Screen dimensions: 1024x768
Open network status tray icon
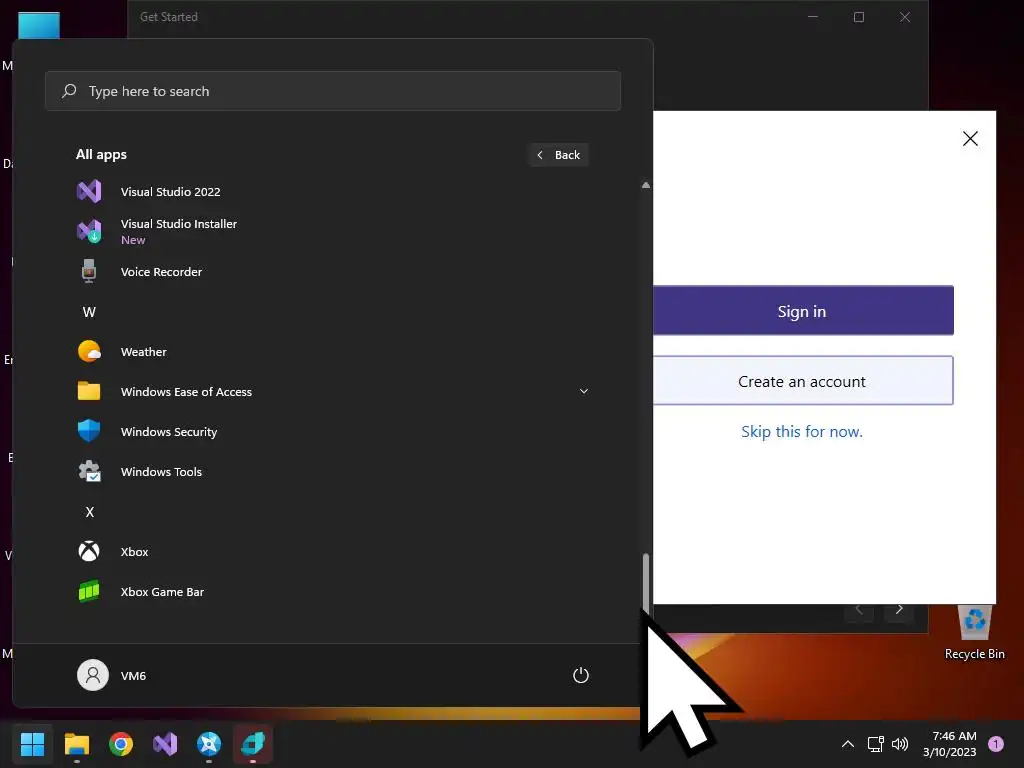click(x=875, y=744)
